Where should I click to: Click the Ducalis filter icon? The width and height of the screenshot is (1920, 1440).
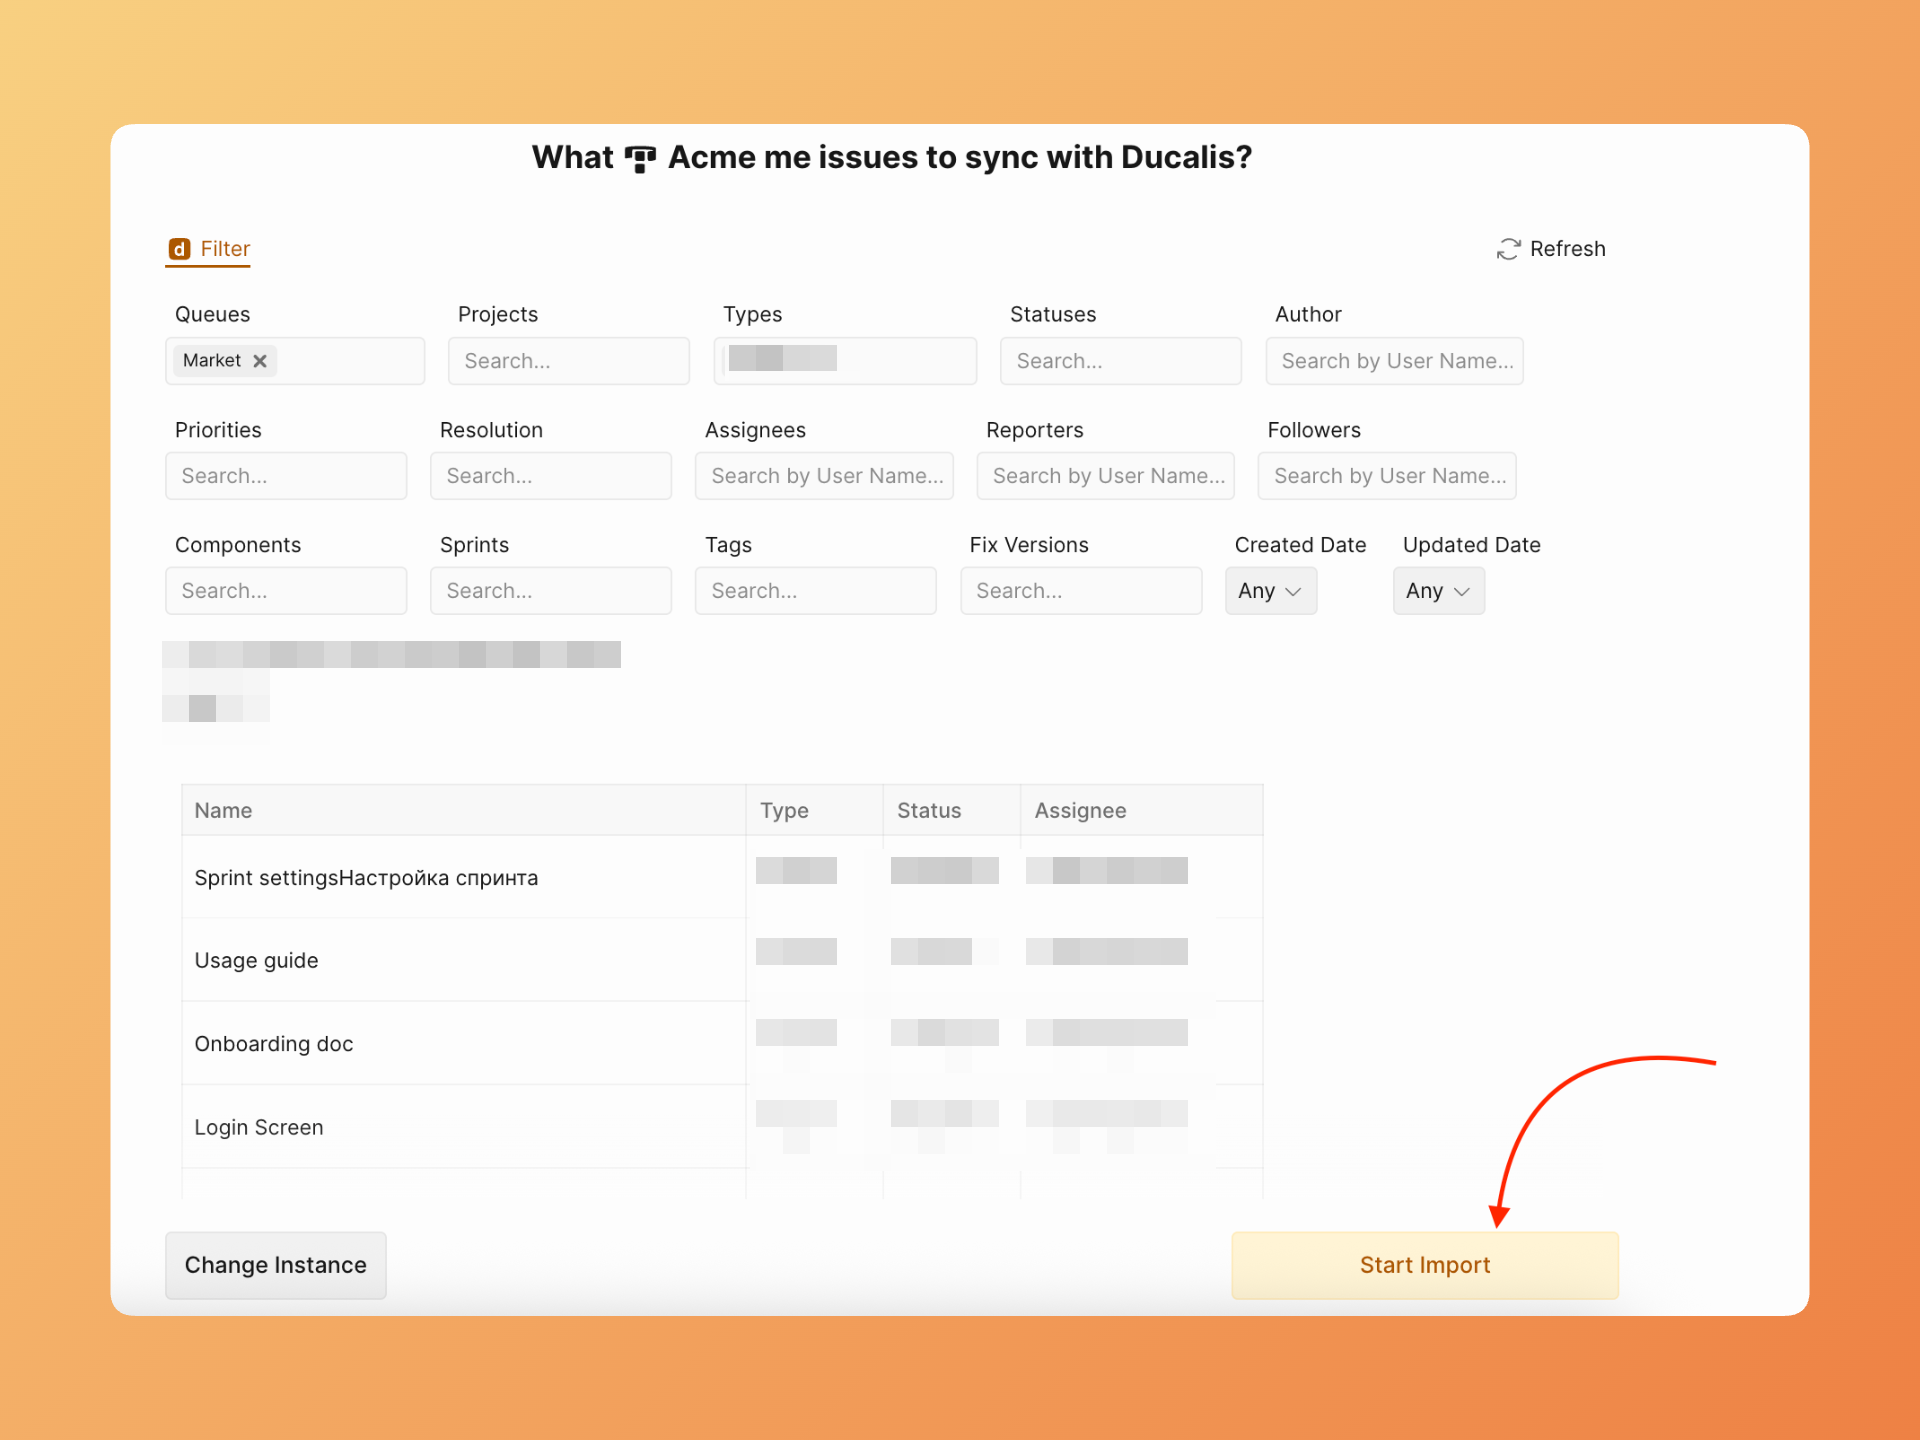coord(180,249)
